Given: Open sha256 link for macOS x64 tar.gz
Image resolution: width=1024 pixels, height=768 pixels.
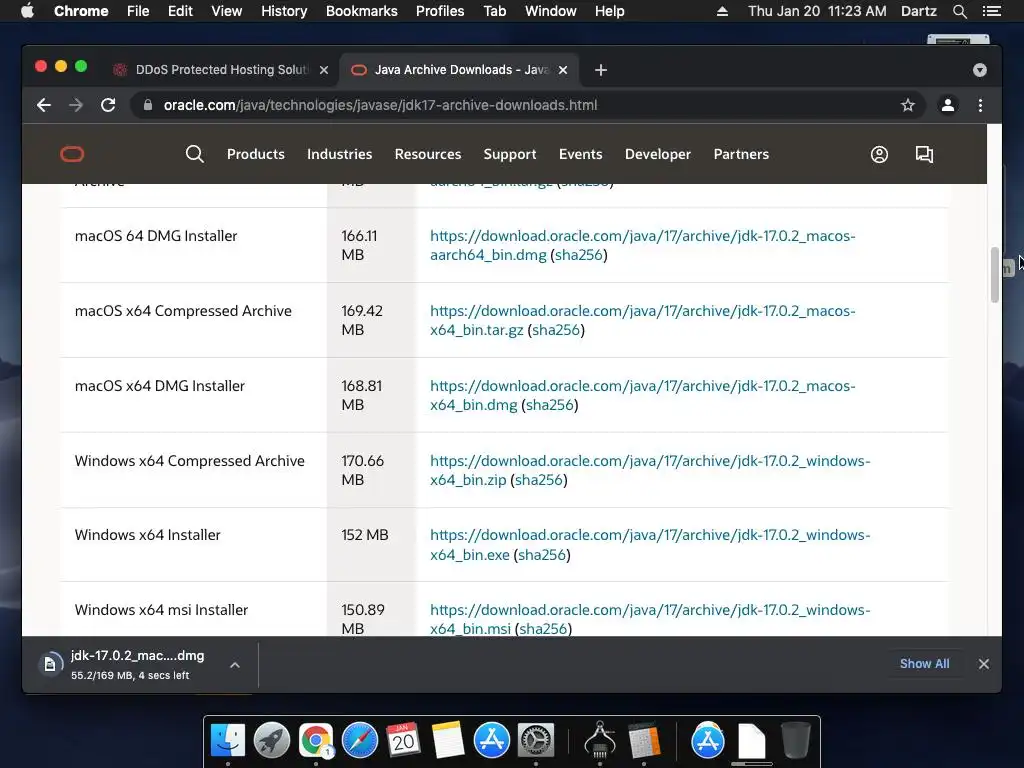Looking at the screenshot, I should (x=556, y=330).
